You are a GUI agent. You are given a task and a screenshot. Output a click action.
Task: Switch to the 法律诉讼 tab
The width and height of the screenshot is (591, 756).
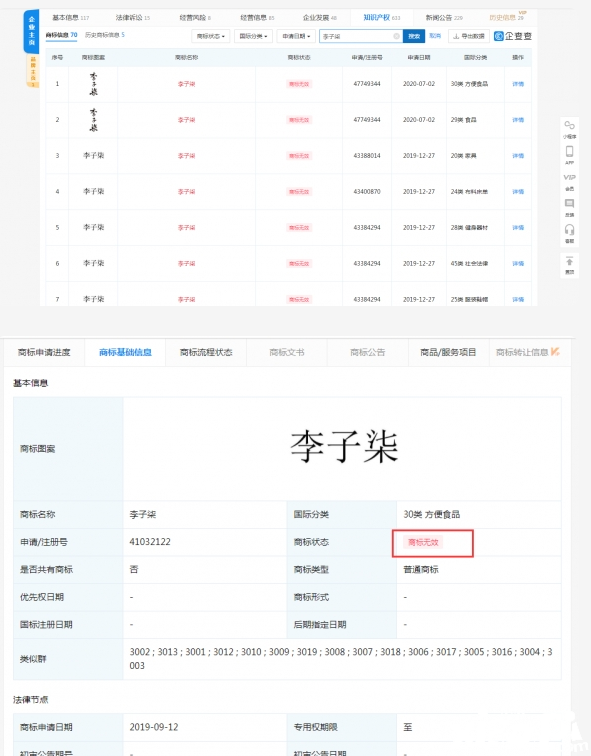tap(133, 17)
